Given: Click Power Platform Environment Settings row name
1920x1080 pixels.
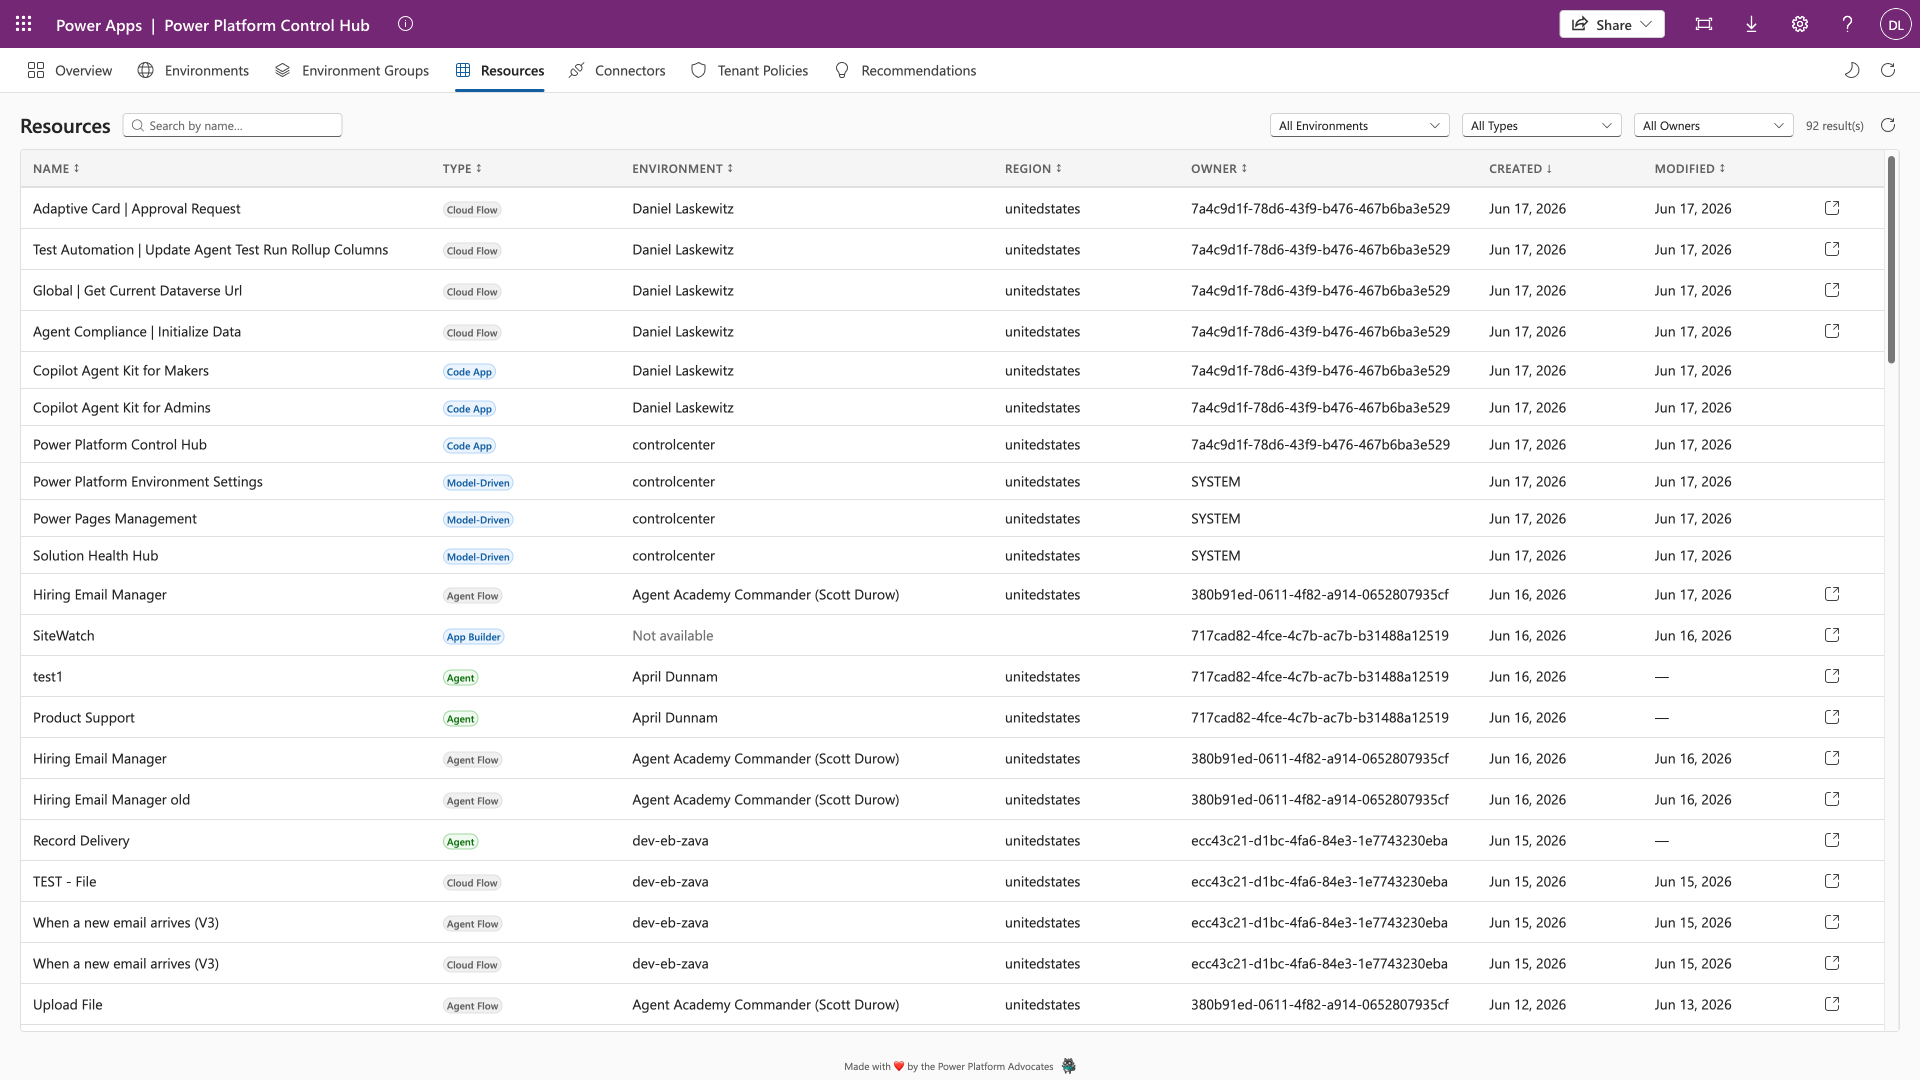Looking at the screenshot, I should (x=148, y=481).
